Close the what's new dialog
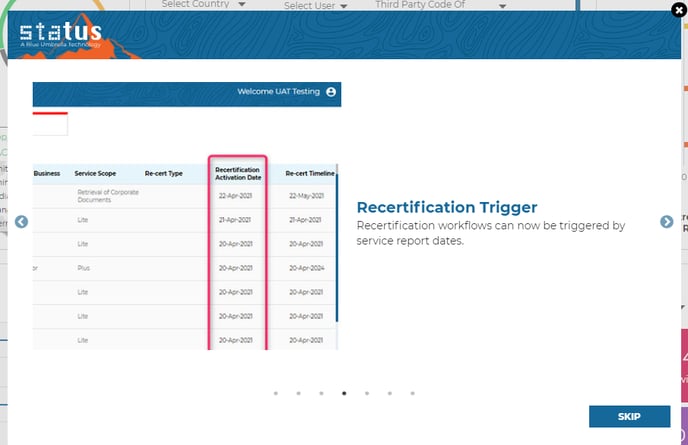This screenshot has width=688, height=445. click(x=679, y=10)
